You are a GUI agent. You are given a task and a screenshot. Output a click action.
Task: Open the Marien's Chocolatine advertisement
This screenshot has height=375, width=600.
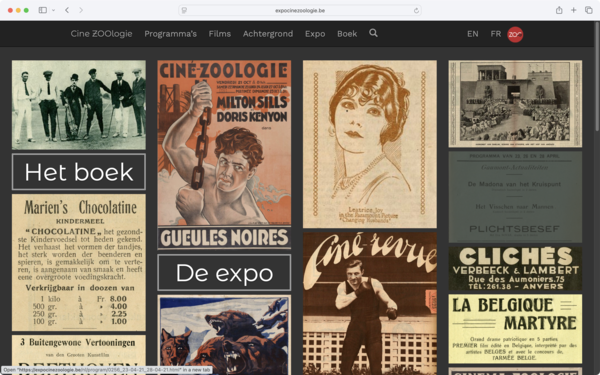tap(79, 262)
